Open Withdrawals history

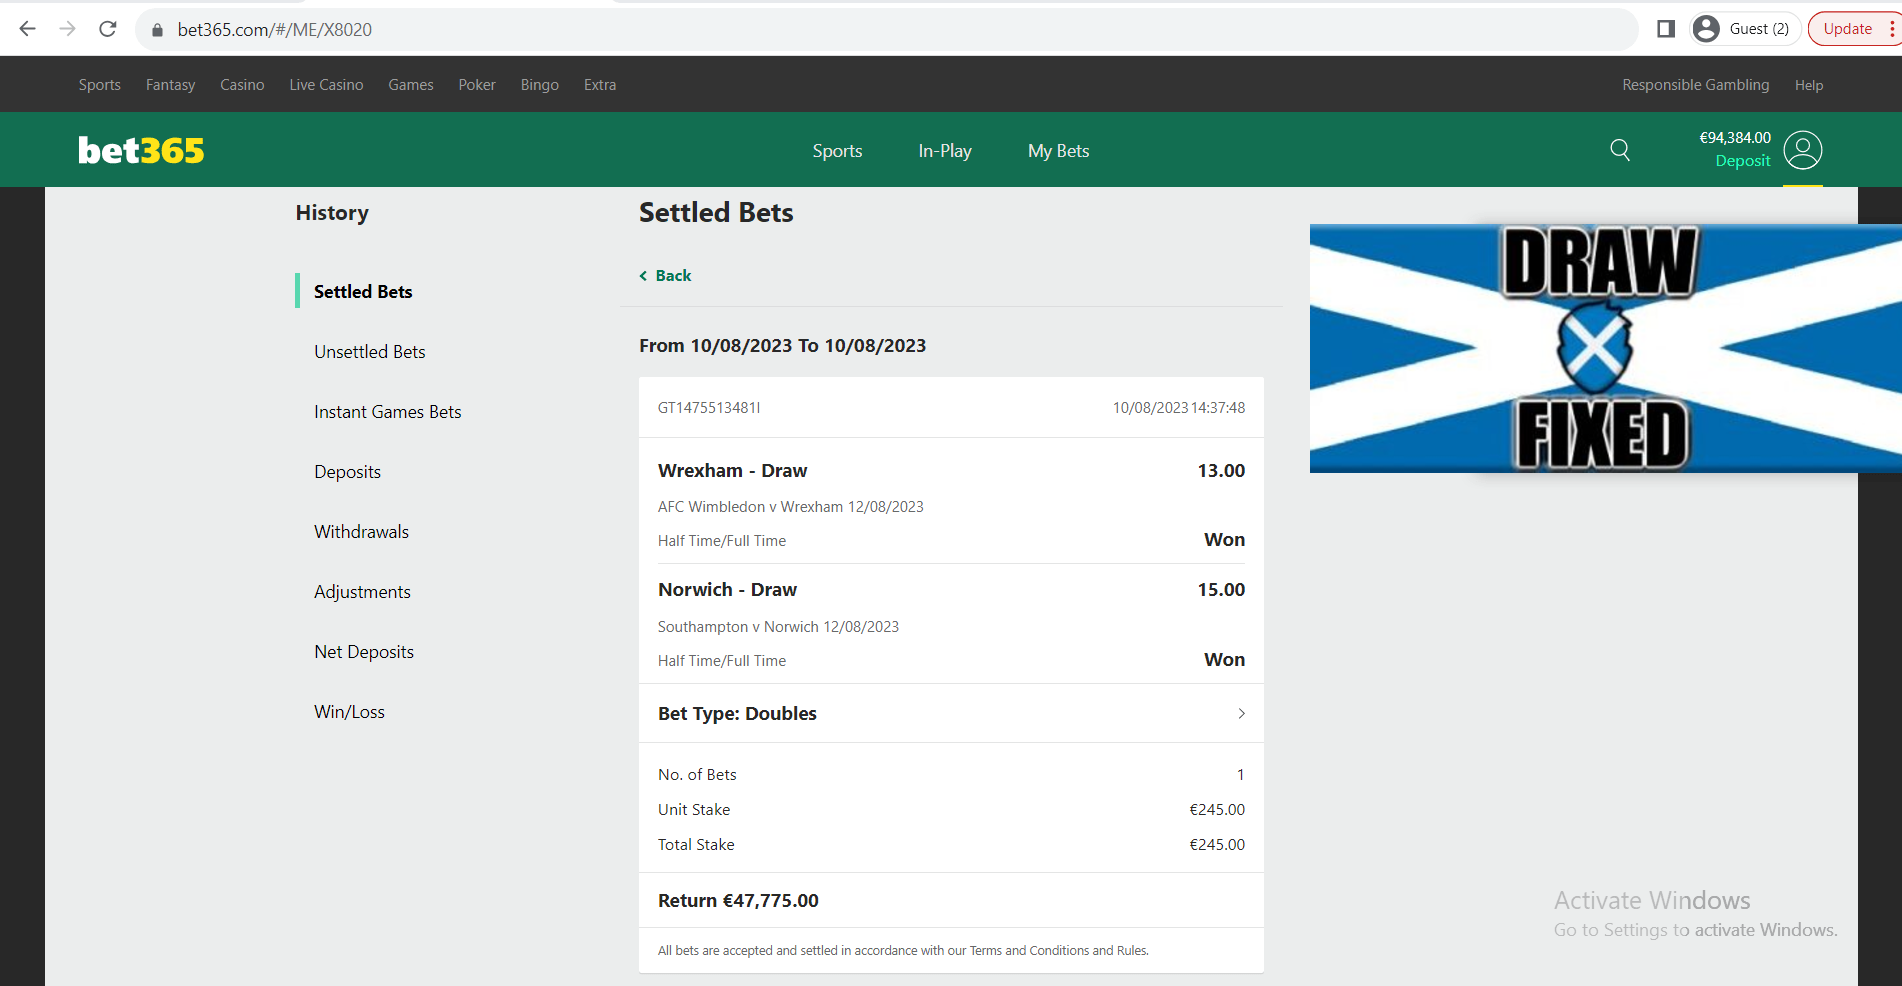point(361,531)
